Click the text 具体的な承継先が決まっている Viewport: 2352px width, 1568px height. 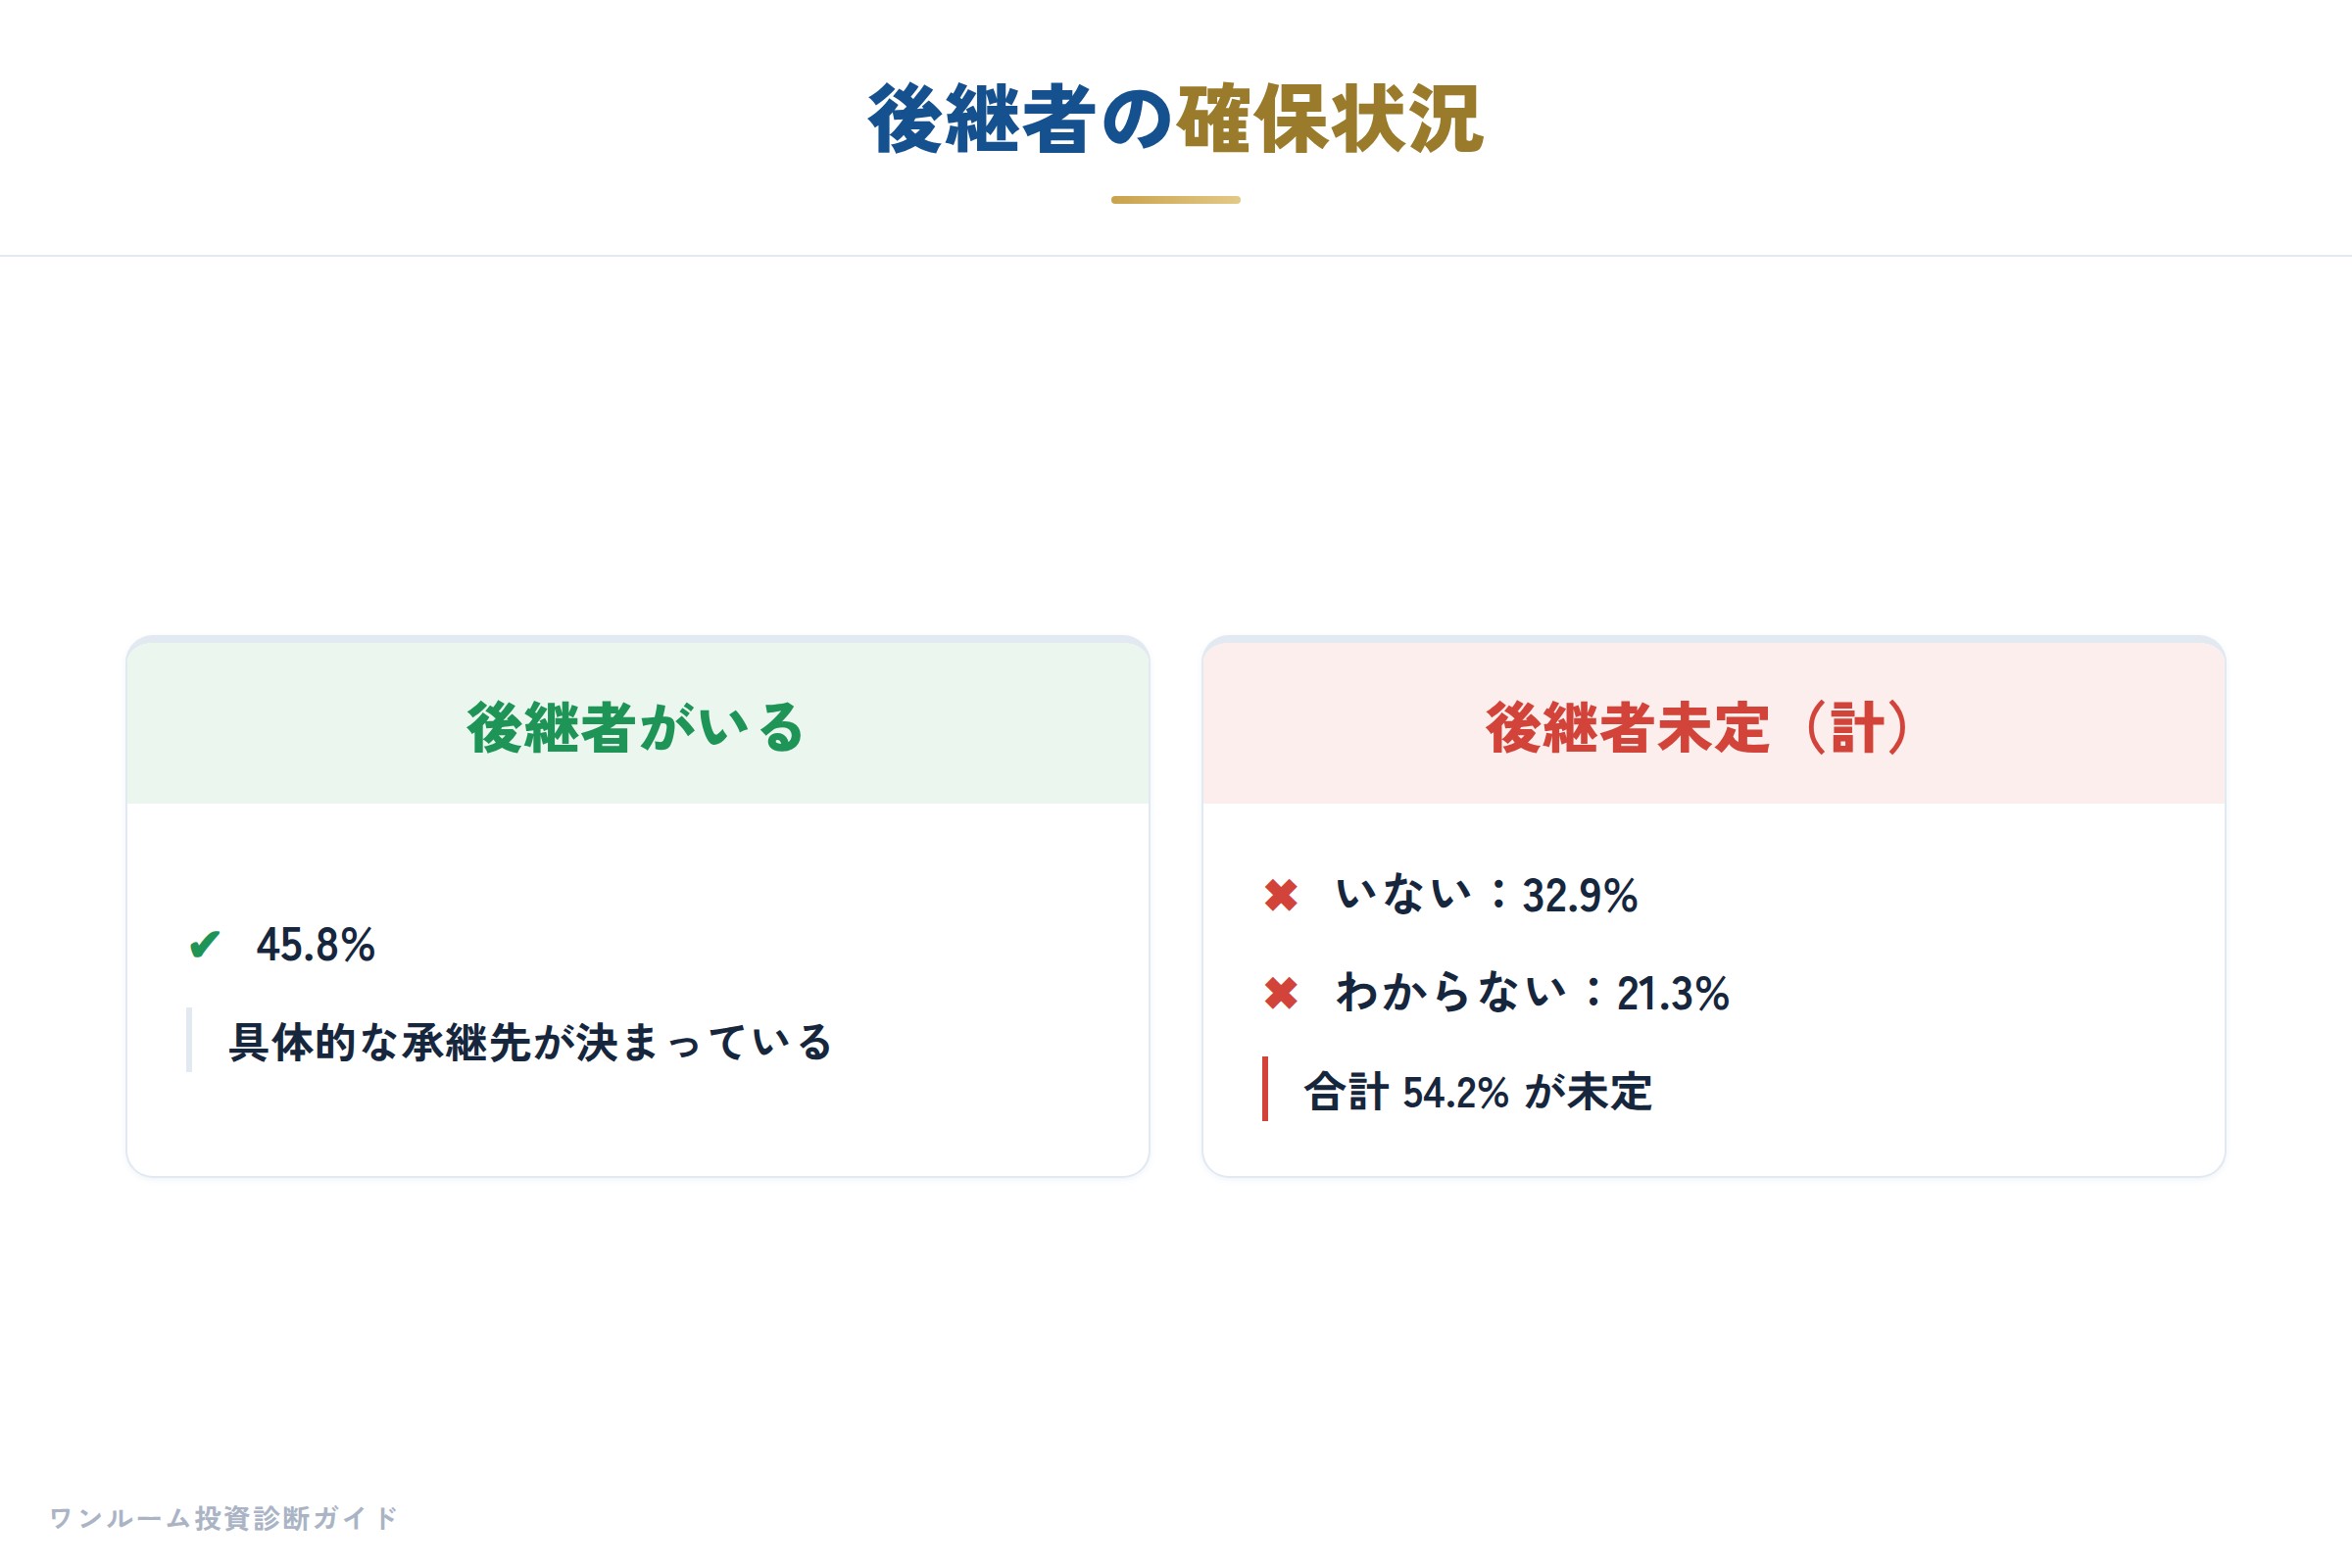[x=531, y=1042]
